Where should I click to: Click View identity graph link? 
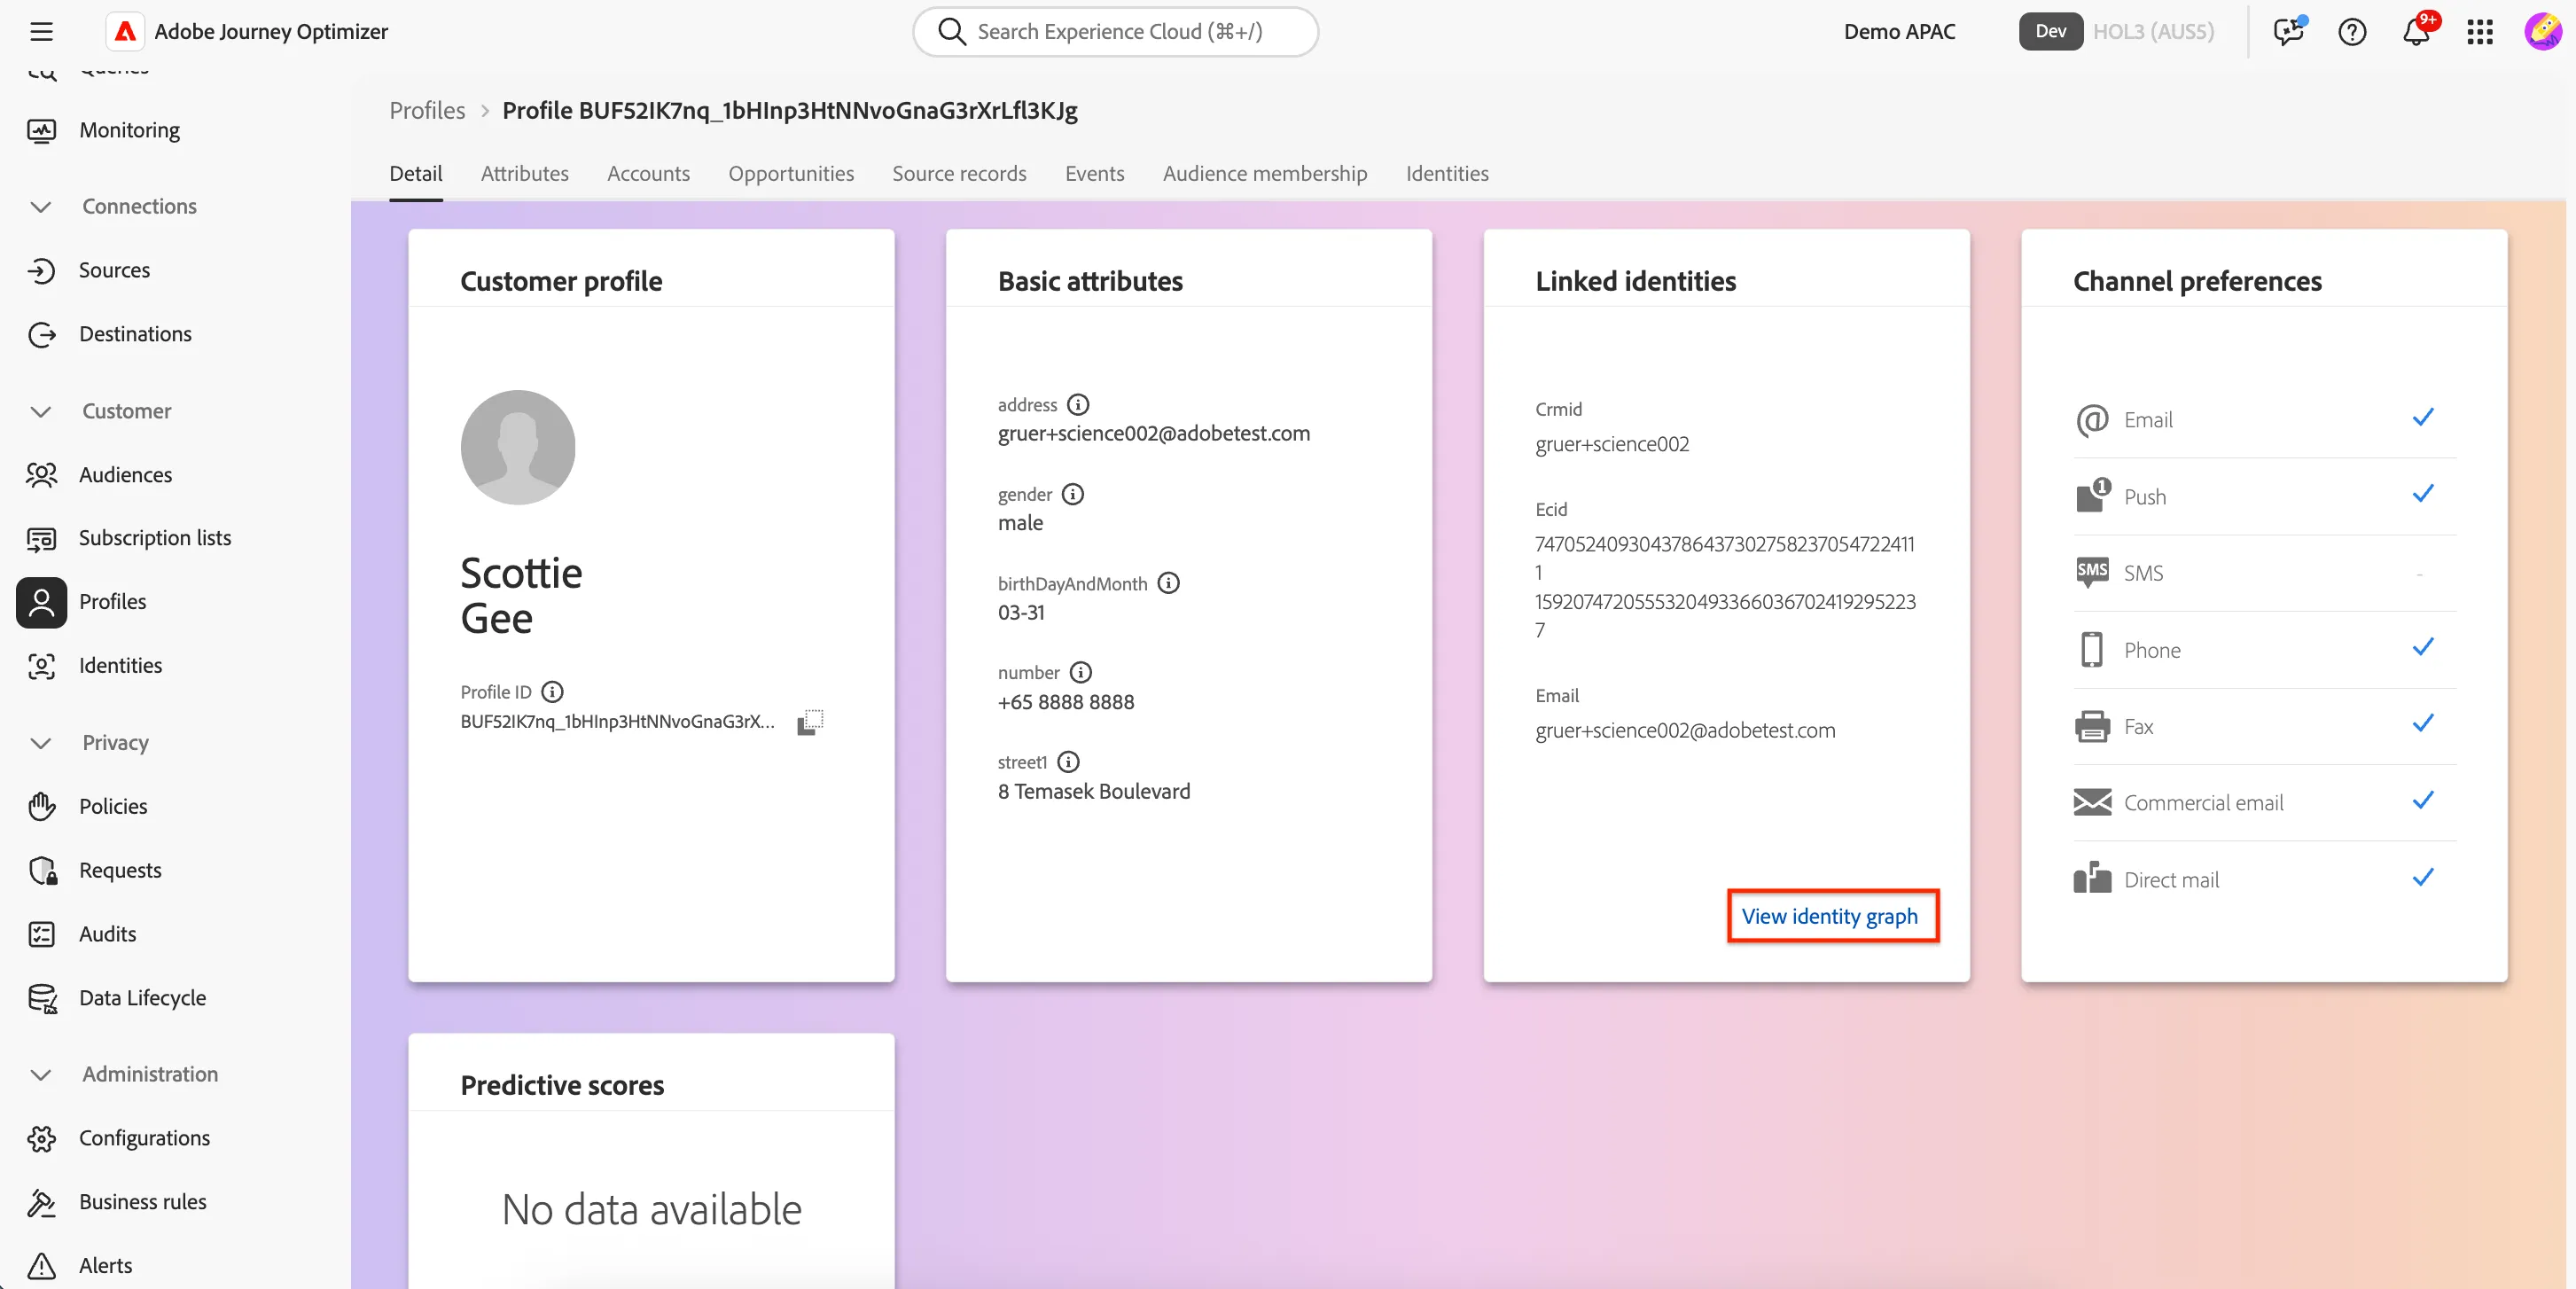[x=1830, y=916]
